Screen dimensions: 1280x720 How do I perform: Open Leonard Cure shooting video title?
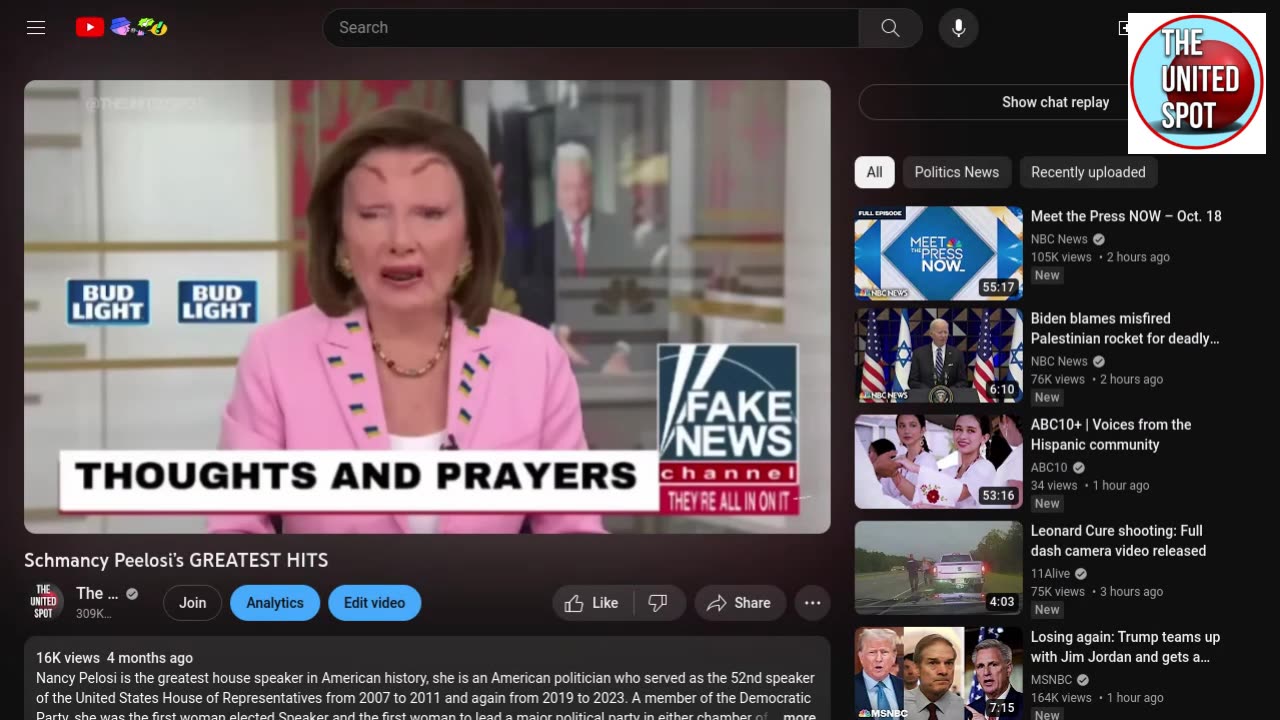coord(1118,541)
